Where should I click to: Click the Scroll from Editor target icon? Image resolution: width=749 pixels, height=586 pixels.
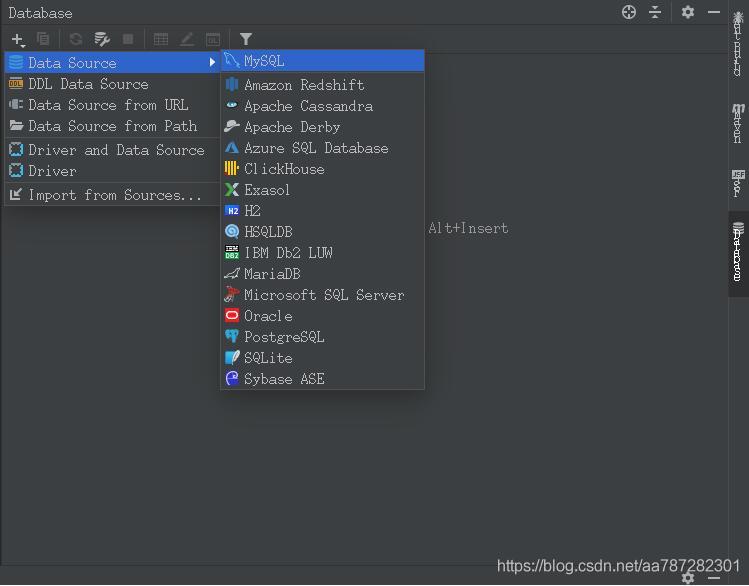coord(629,12)
